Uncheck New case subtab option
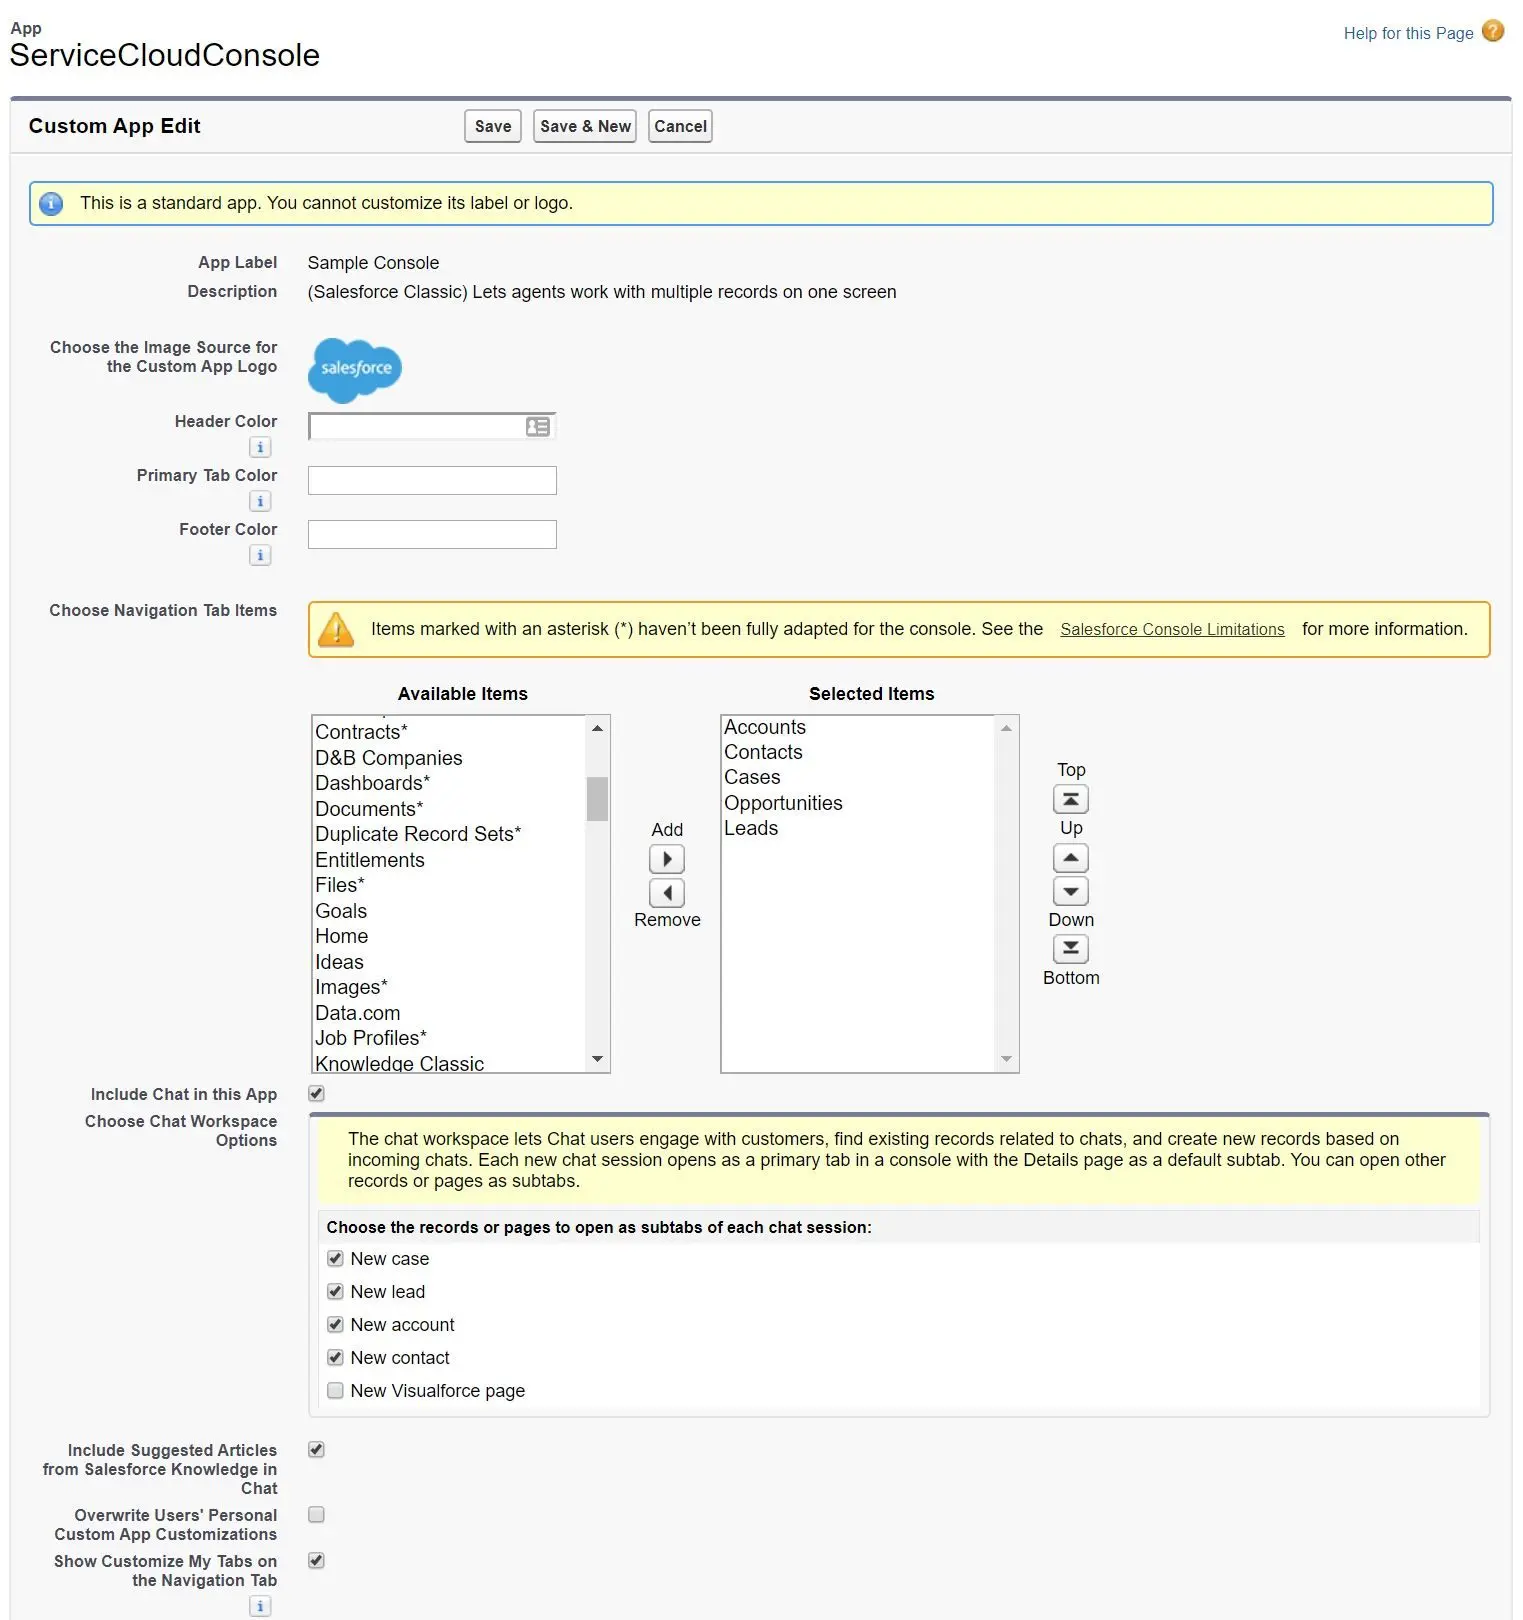 pos(335,1258)
